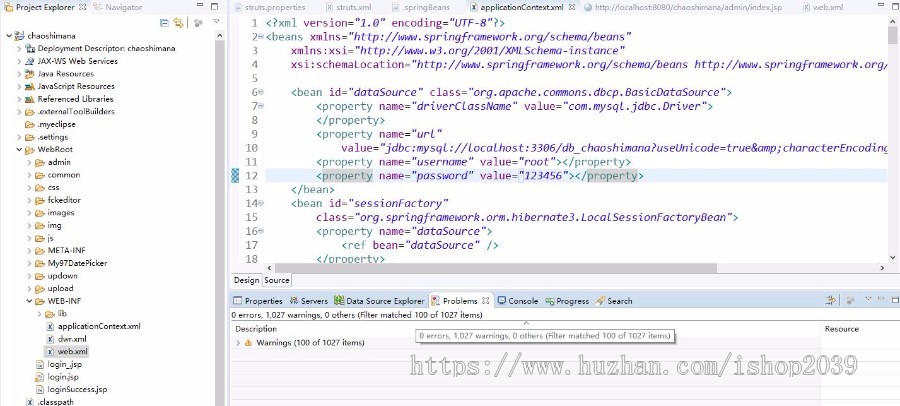Open the Problems view menu triangle
Viewport: 900px width, 406px height.
tap(868, 299)
